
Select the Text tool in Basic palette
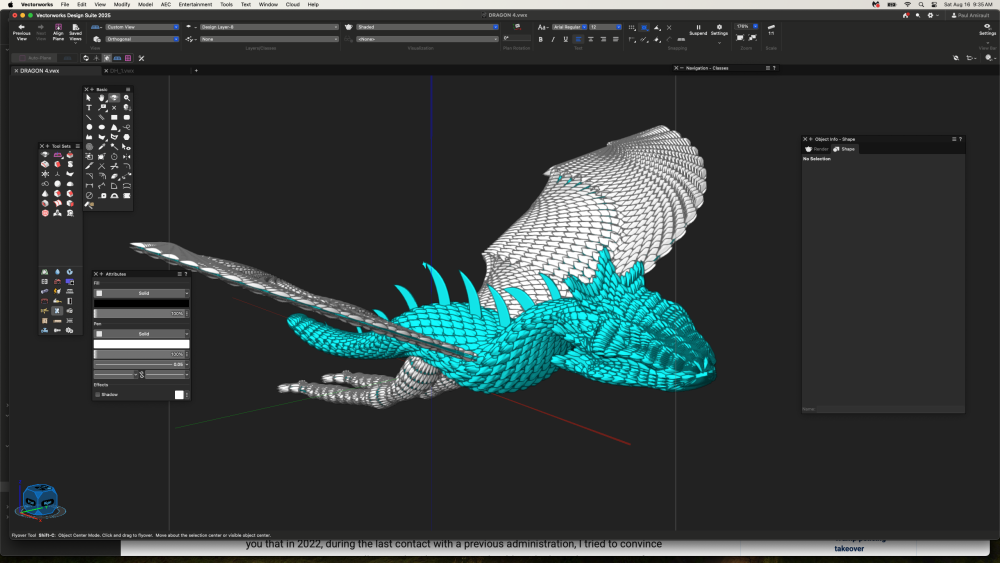click(x=89, y=108)
